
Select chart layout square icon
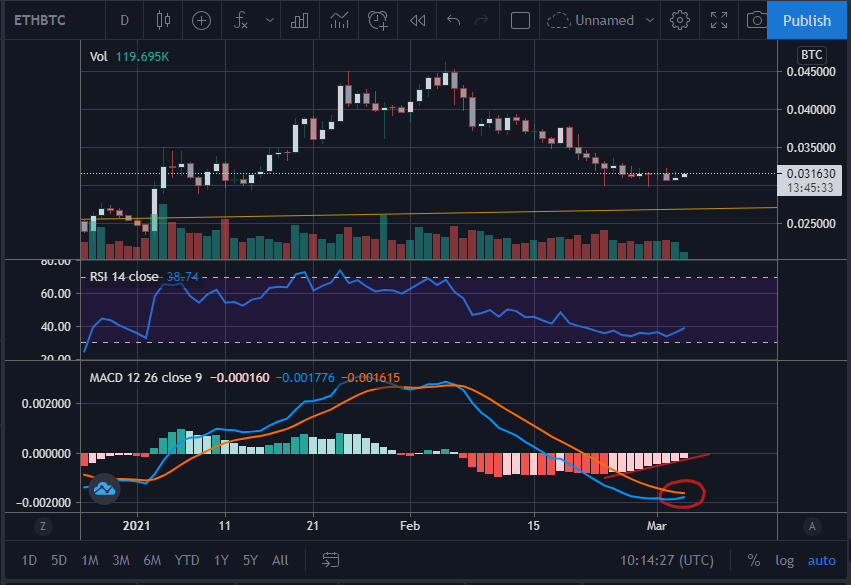point(520,21)
